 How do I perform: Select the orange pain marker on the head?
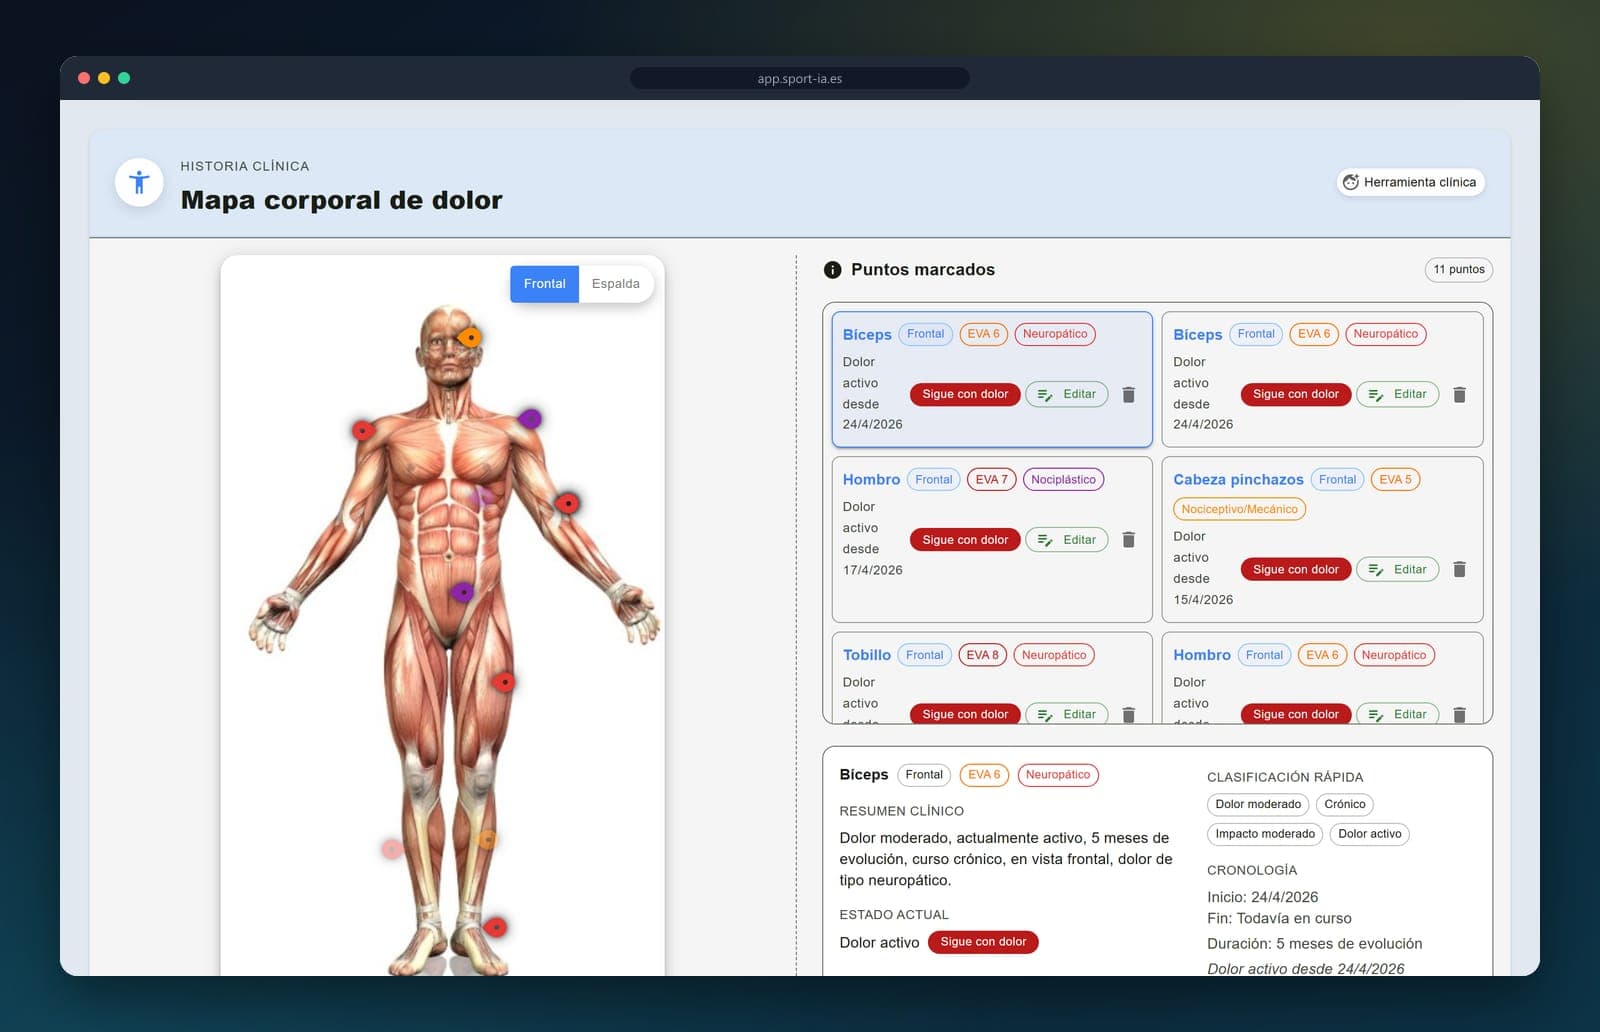tap(470, 337)
